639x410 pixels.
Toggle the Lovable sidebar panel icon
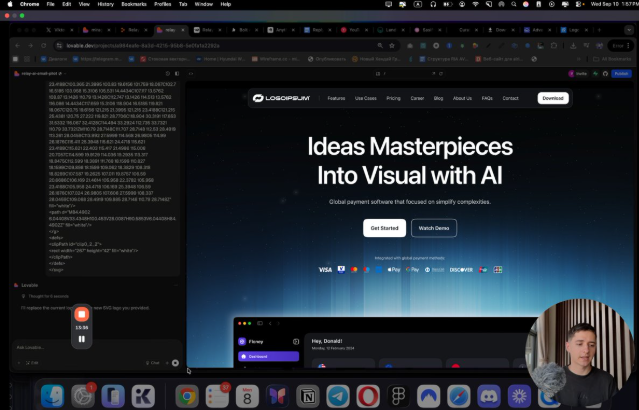click(177, 74)
